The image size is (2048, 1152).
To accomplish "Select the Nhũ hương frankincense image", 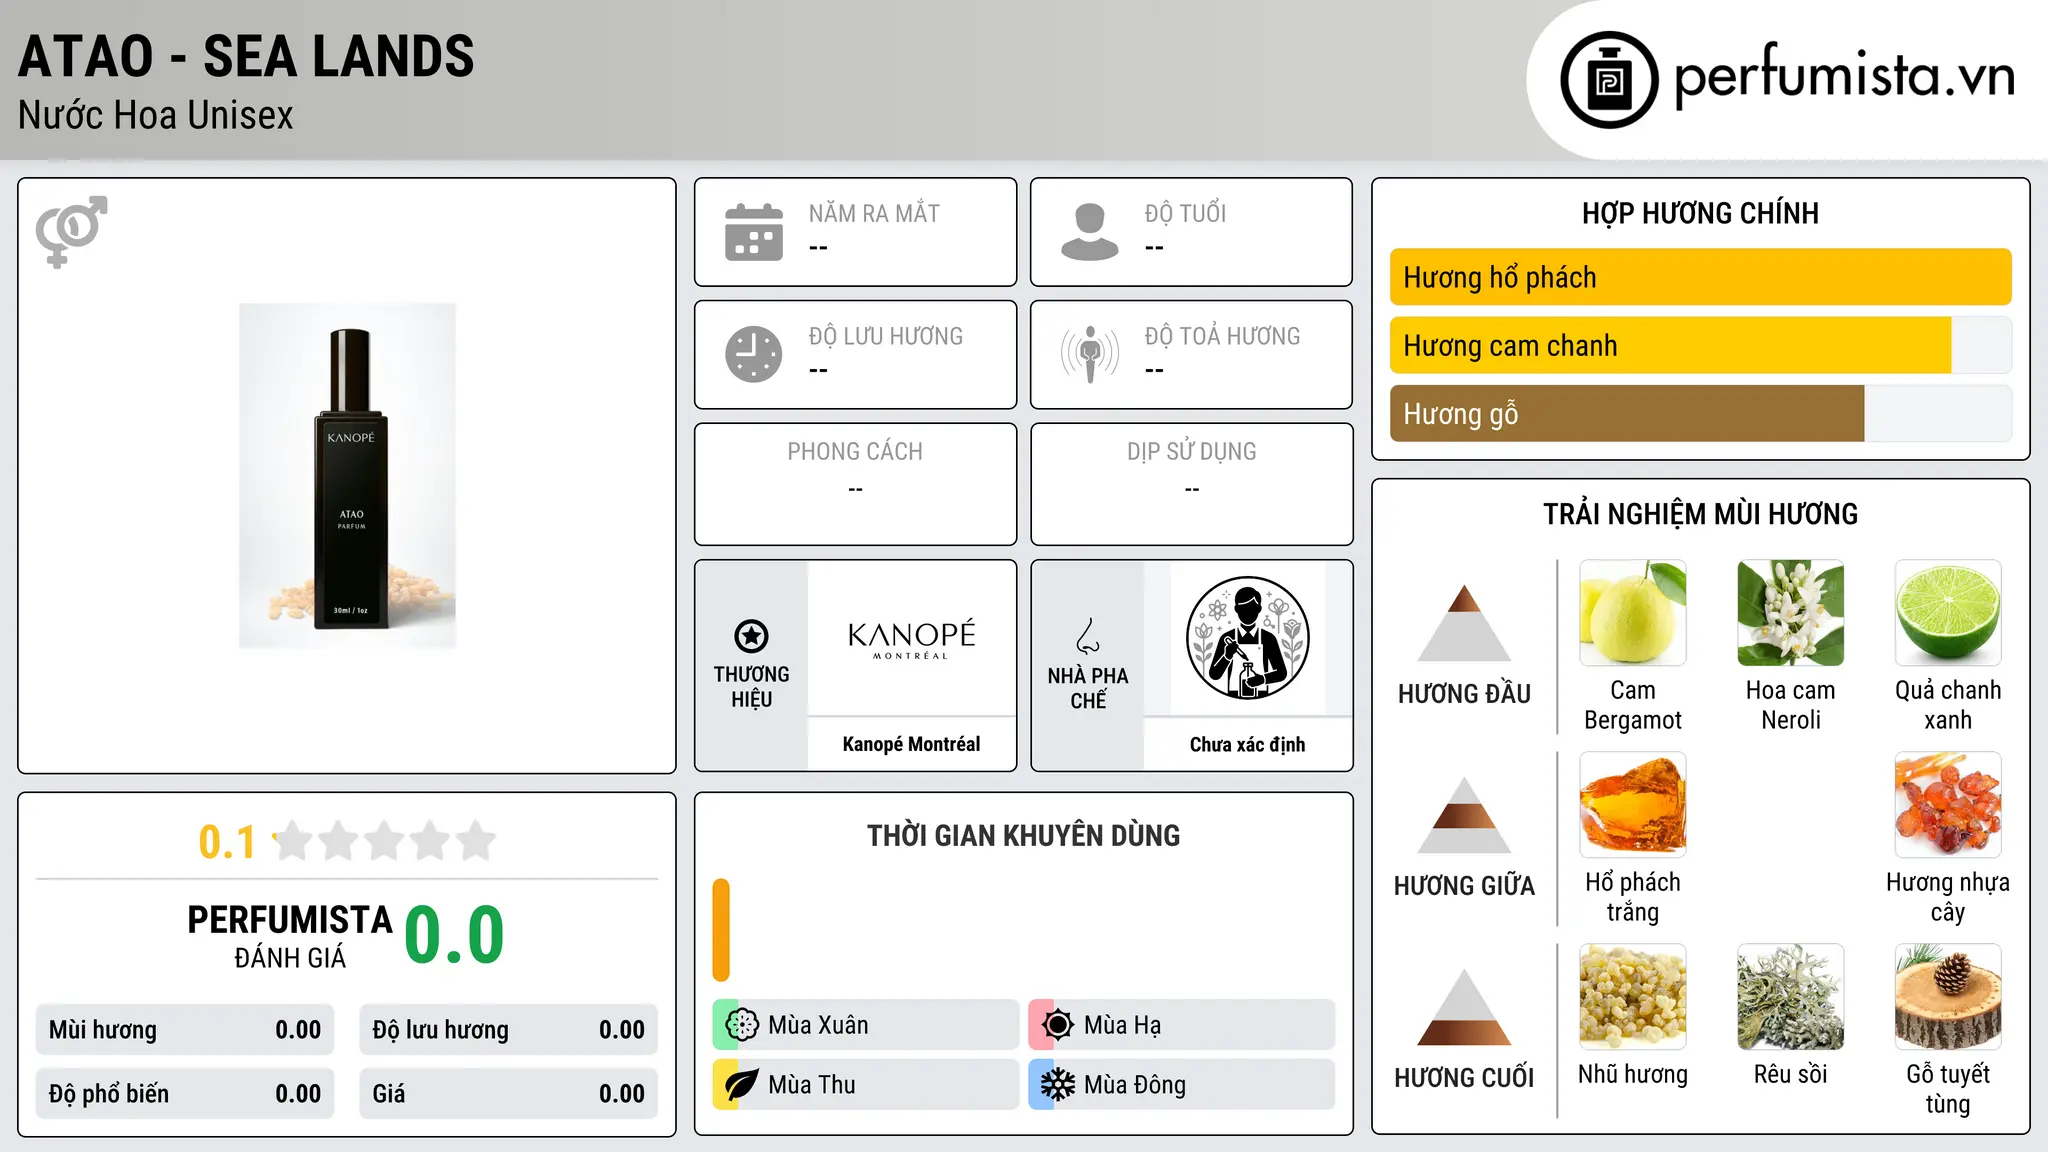I will coord(1633,997).
